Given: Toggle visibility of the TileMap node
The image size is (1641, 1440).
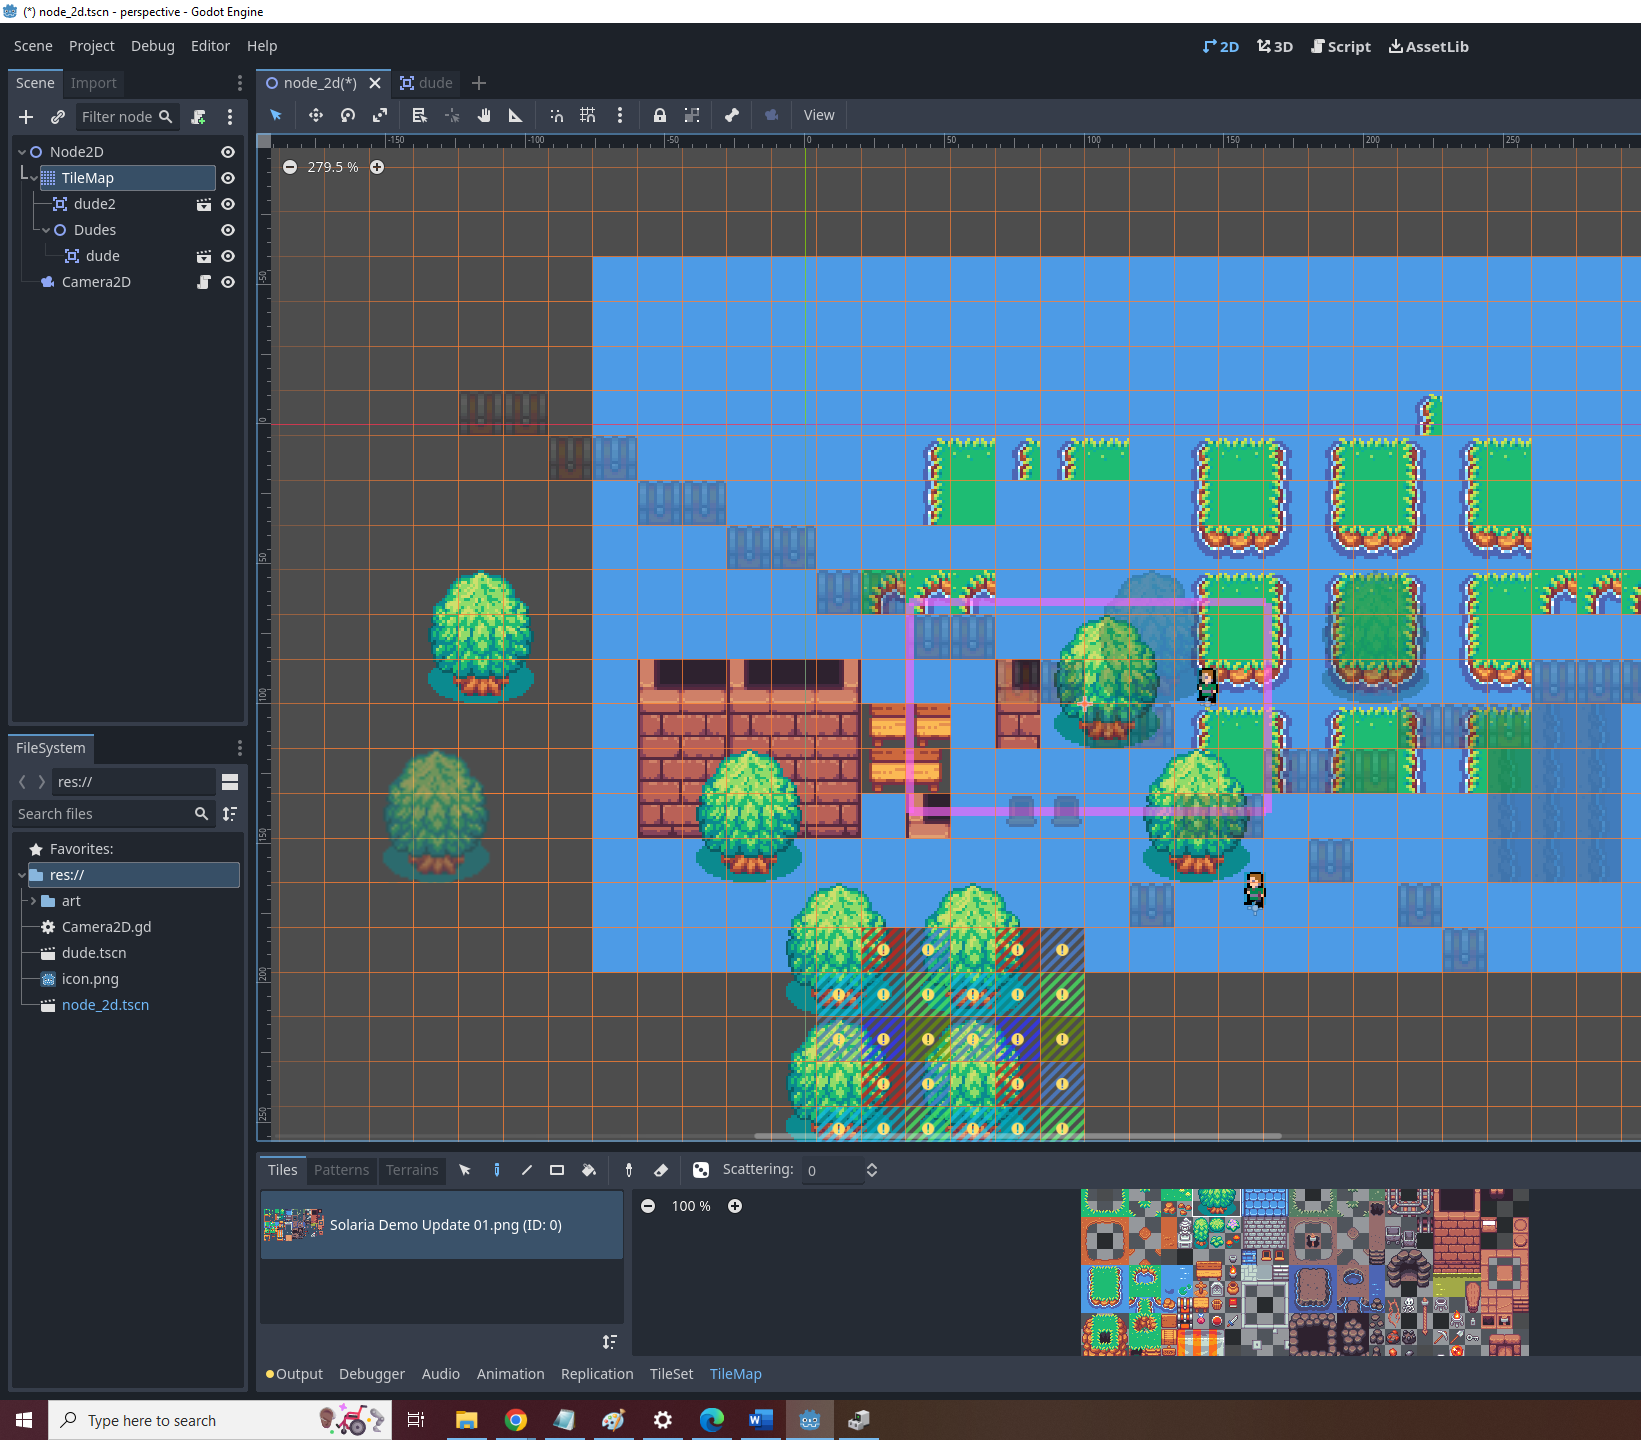Looking at the screenshot, I should 227,177.
